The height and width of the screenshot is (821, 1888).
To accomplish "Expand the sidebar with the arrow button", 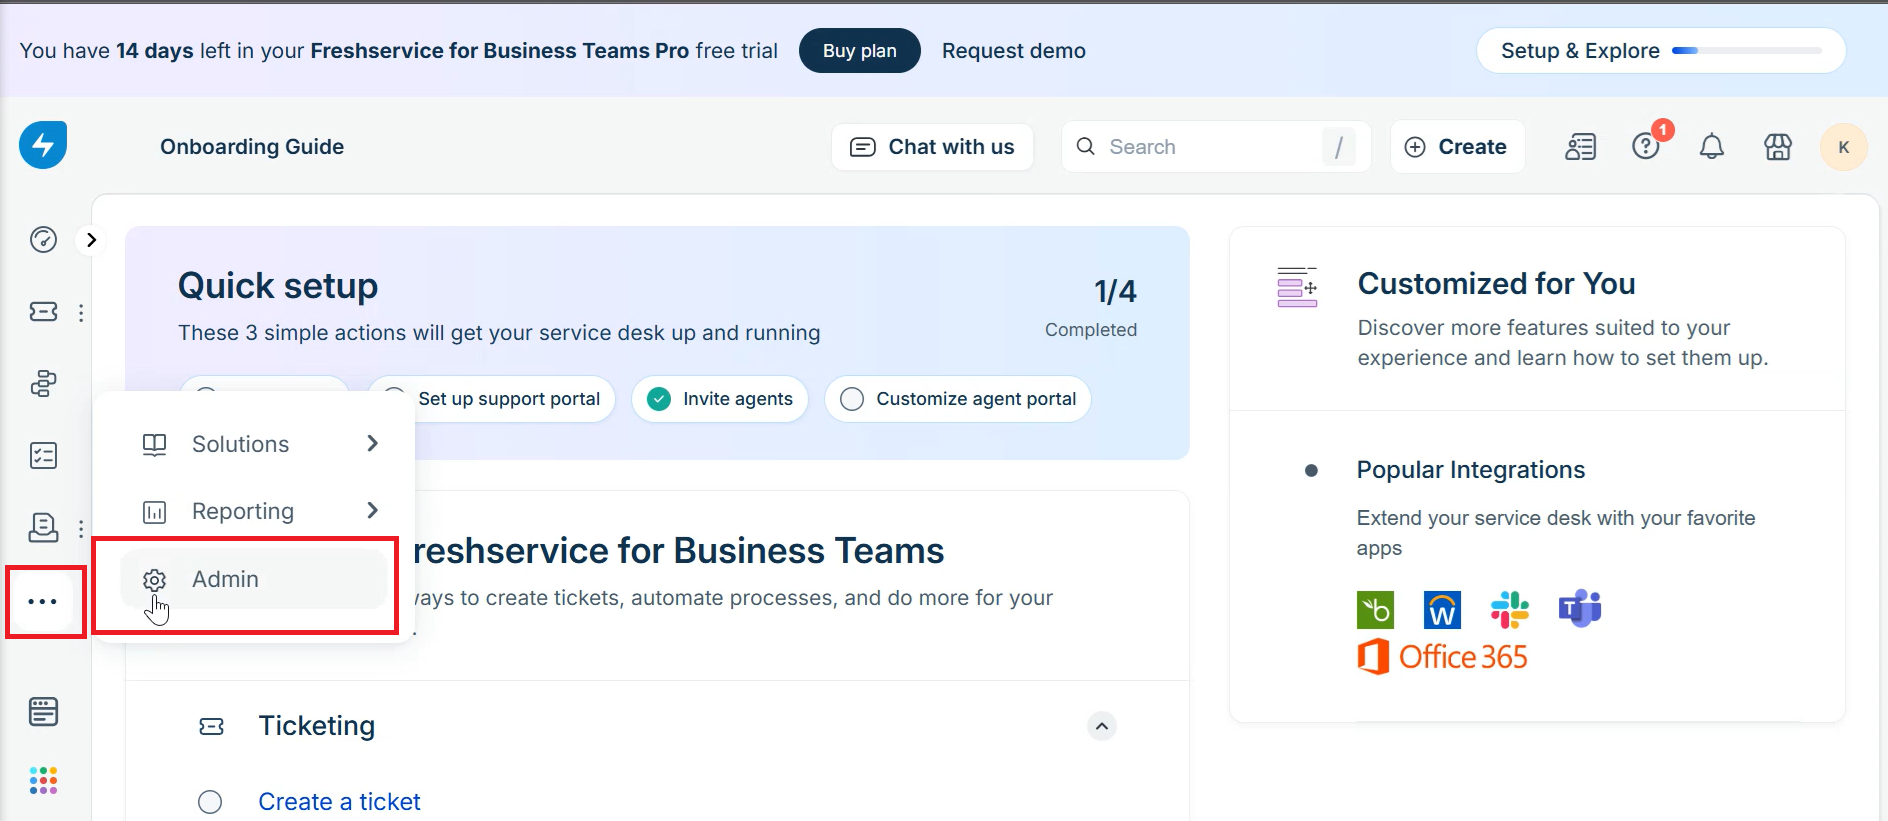I will (x=91, y=240).
